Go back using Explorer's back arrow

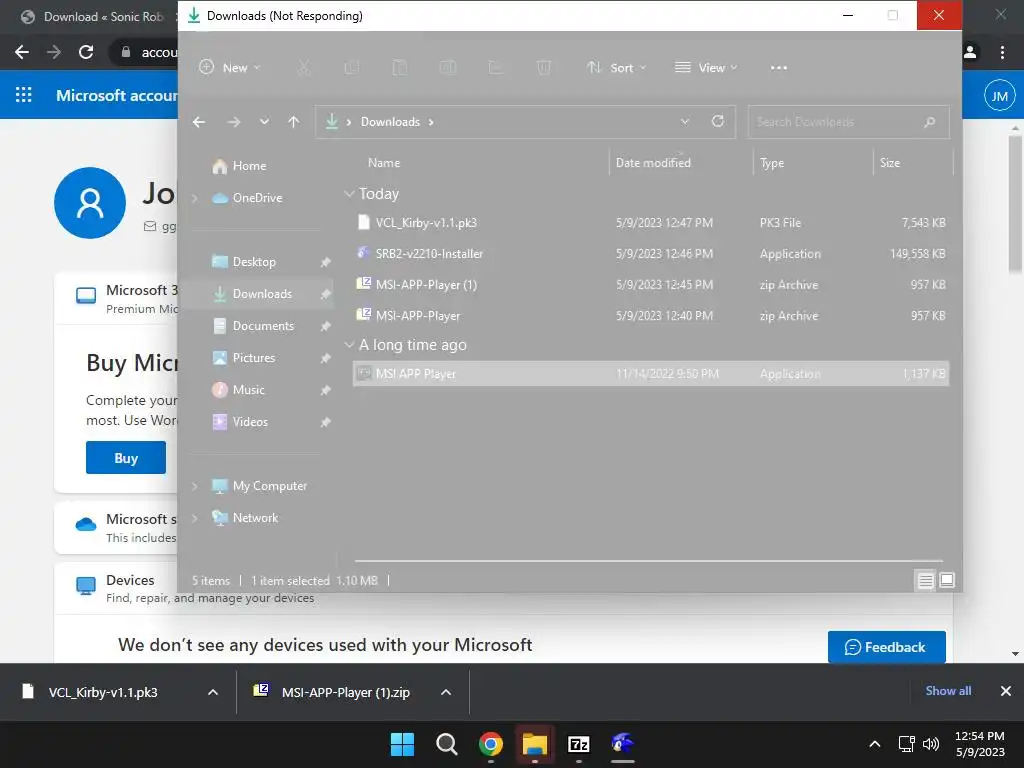coord(199,122)
